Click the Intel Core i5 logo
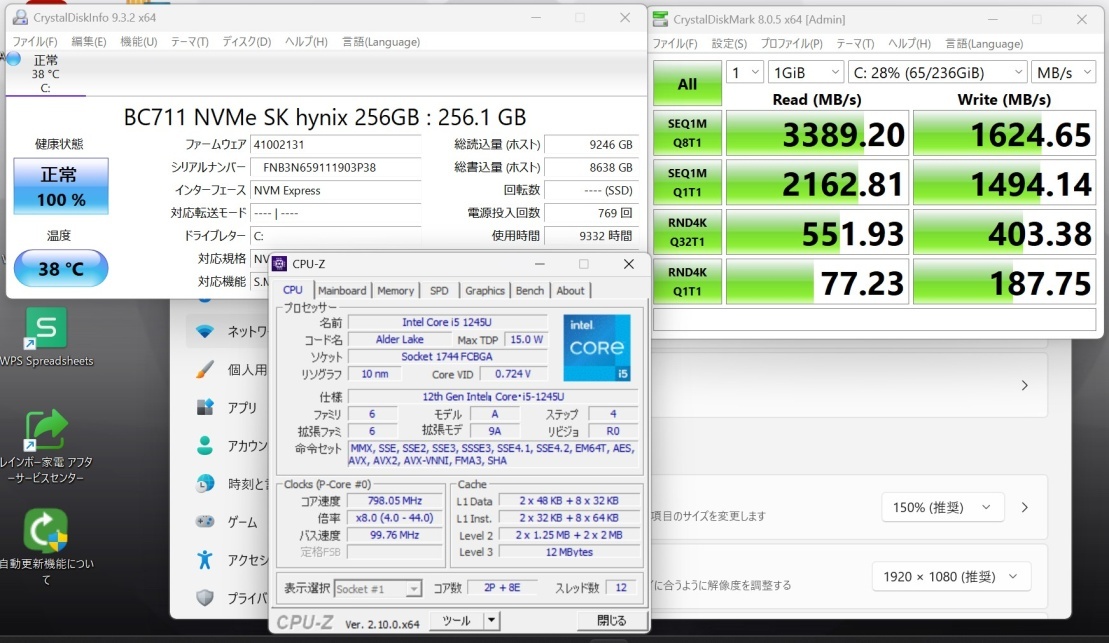Screen dimensions: 1109x643 click(x=597, y=348)
